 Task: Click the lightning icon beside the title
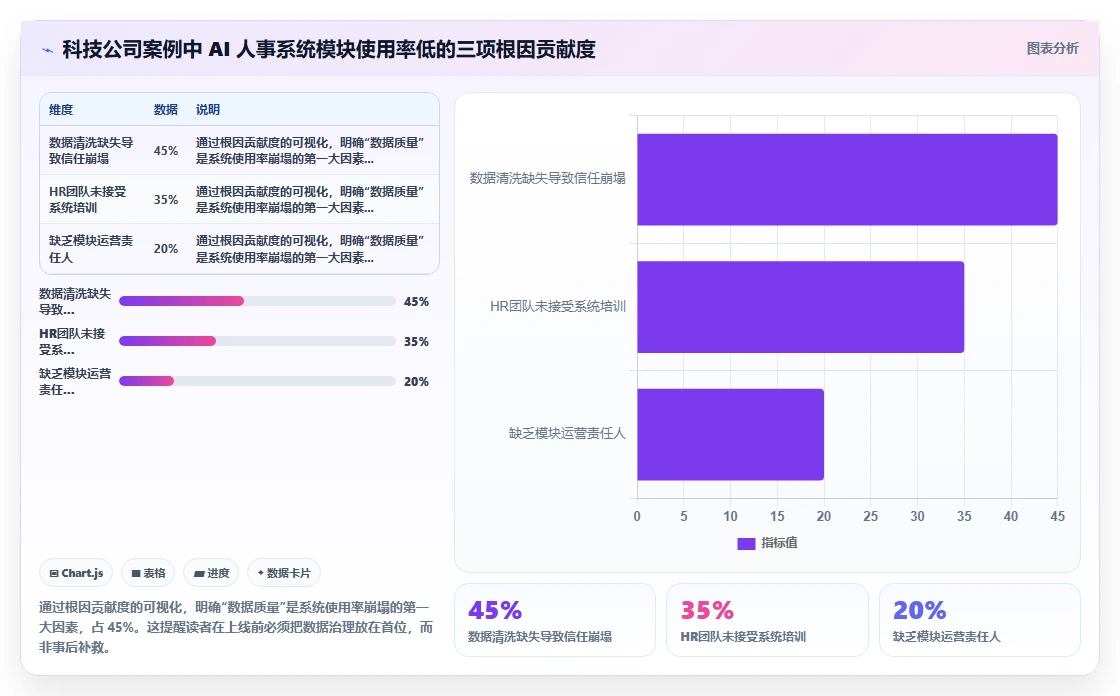point(48,50)
